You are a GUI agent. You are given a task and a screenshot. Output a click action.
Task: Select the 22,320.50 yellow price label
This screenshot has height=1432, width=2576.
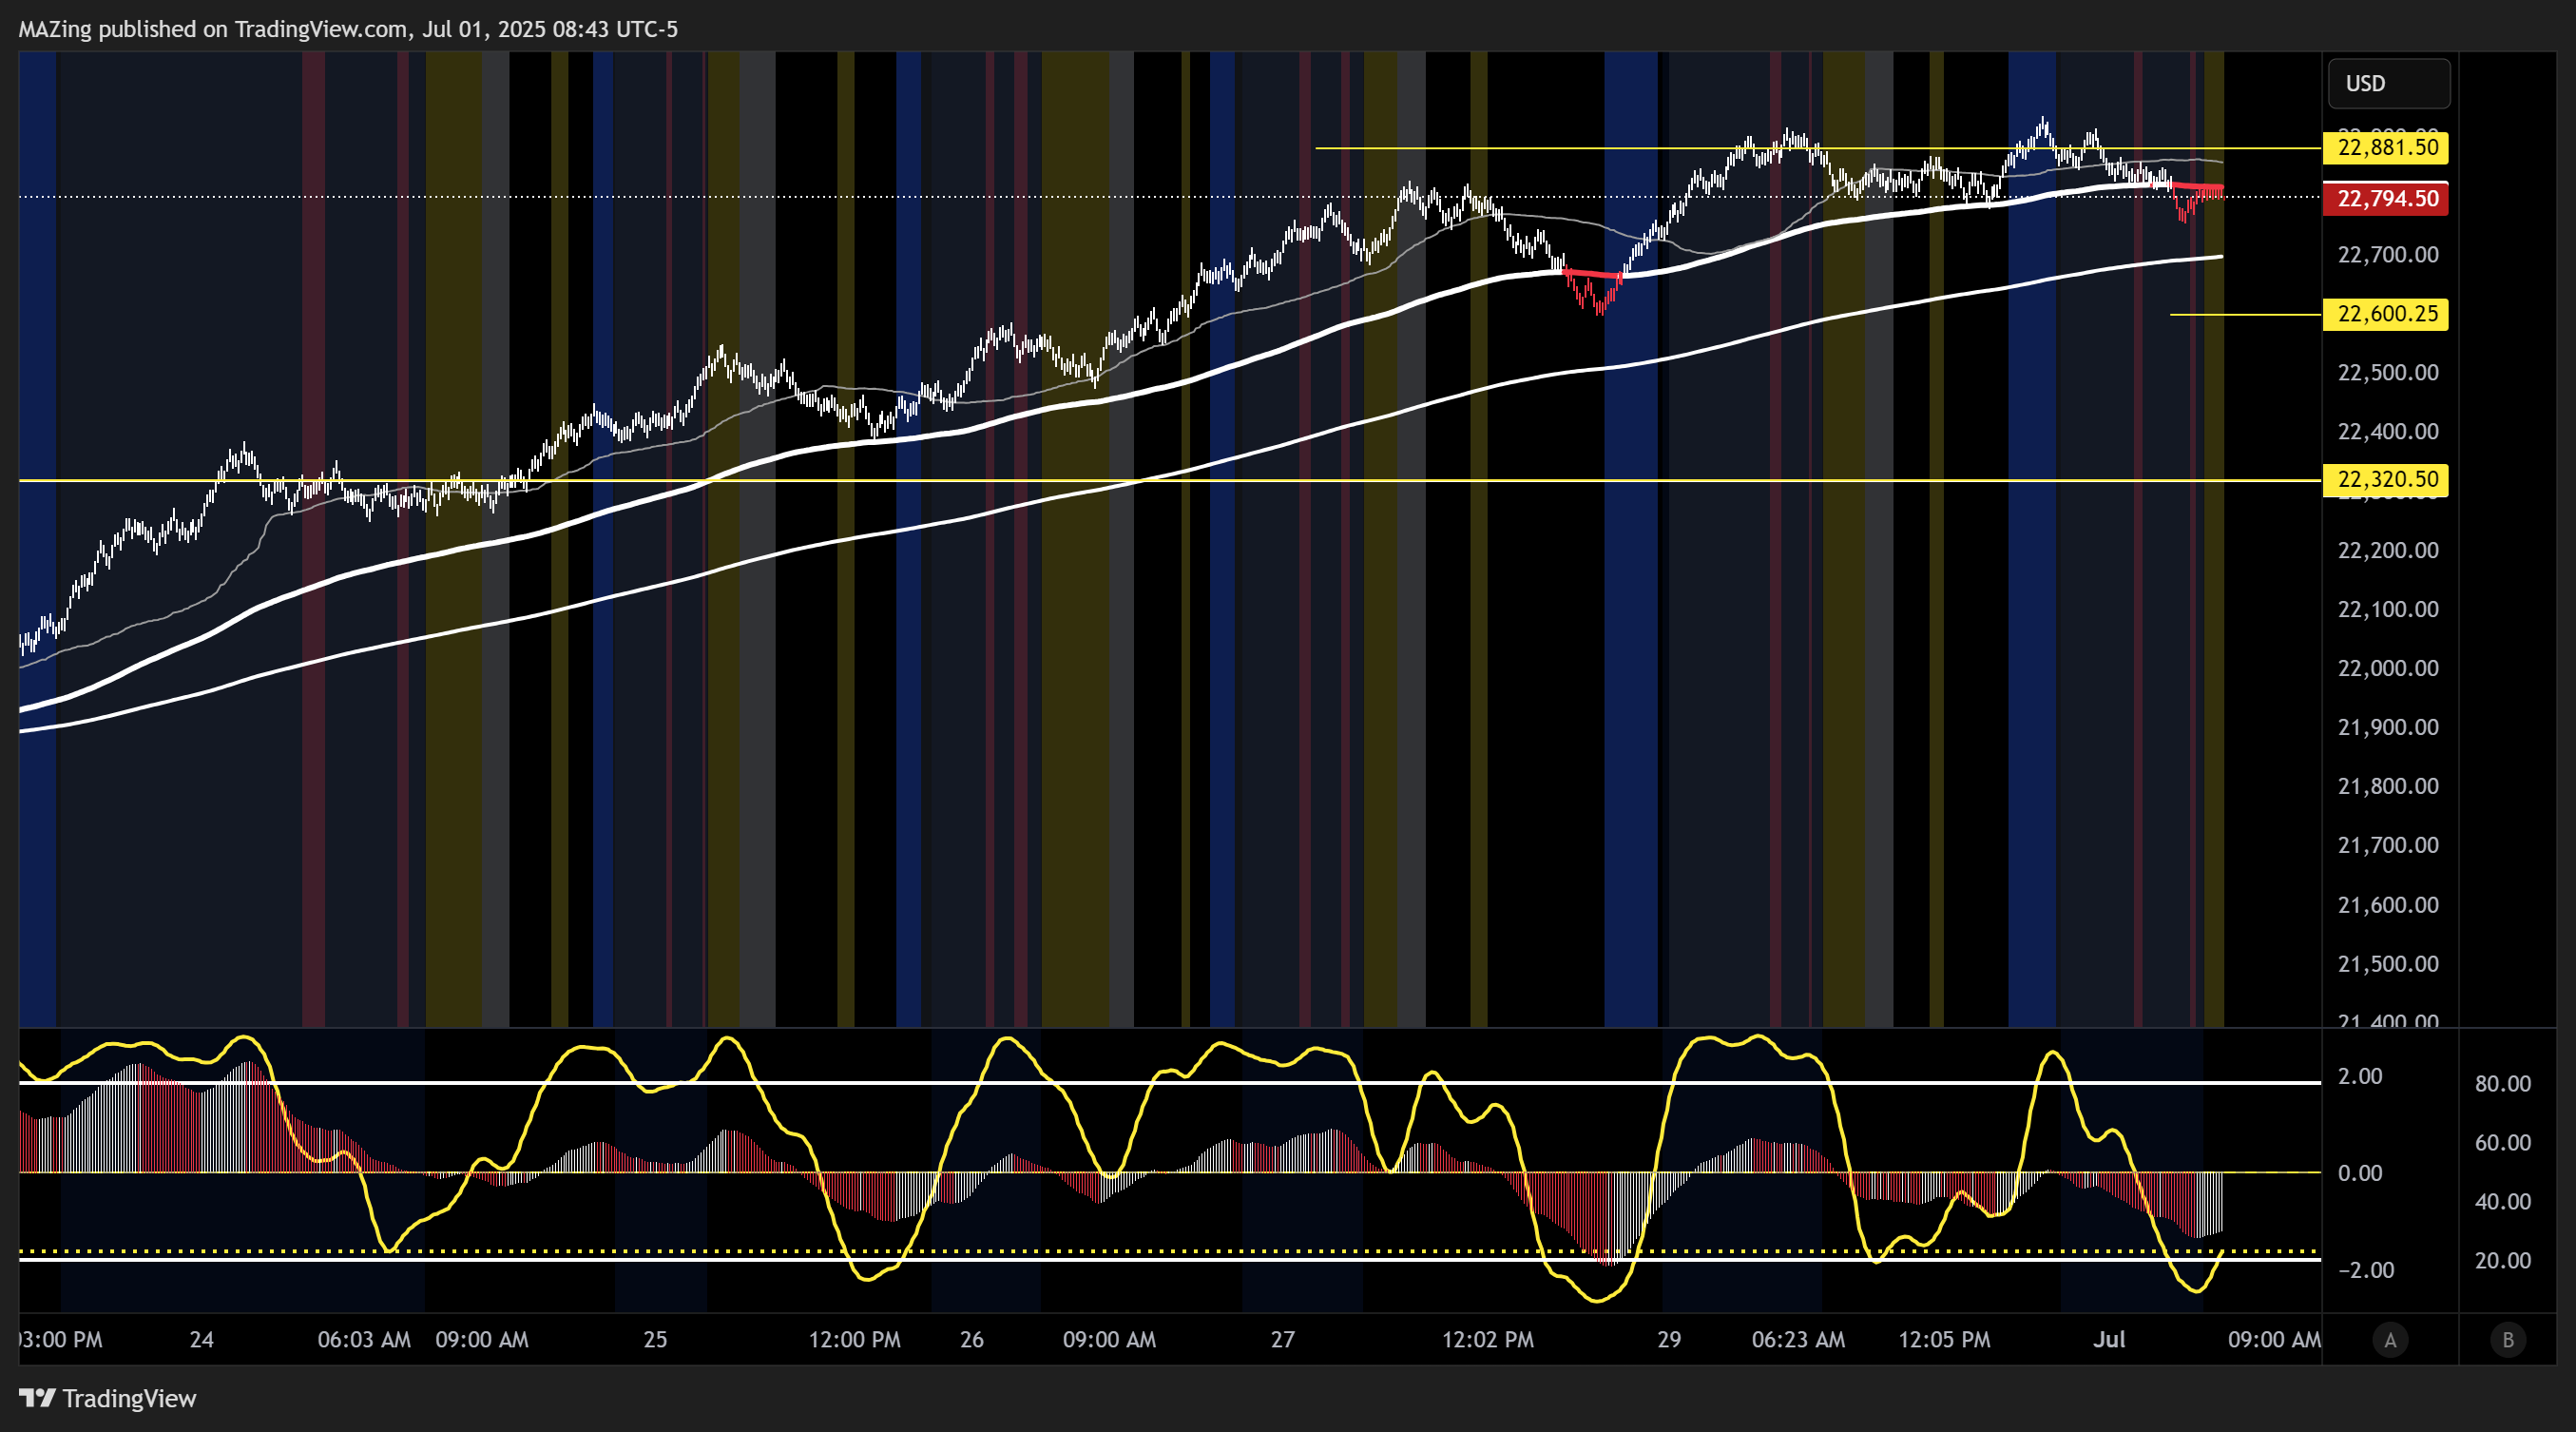[x=2387, y=479]
